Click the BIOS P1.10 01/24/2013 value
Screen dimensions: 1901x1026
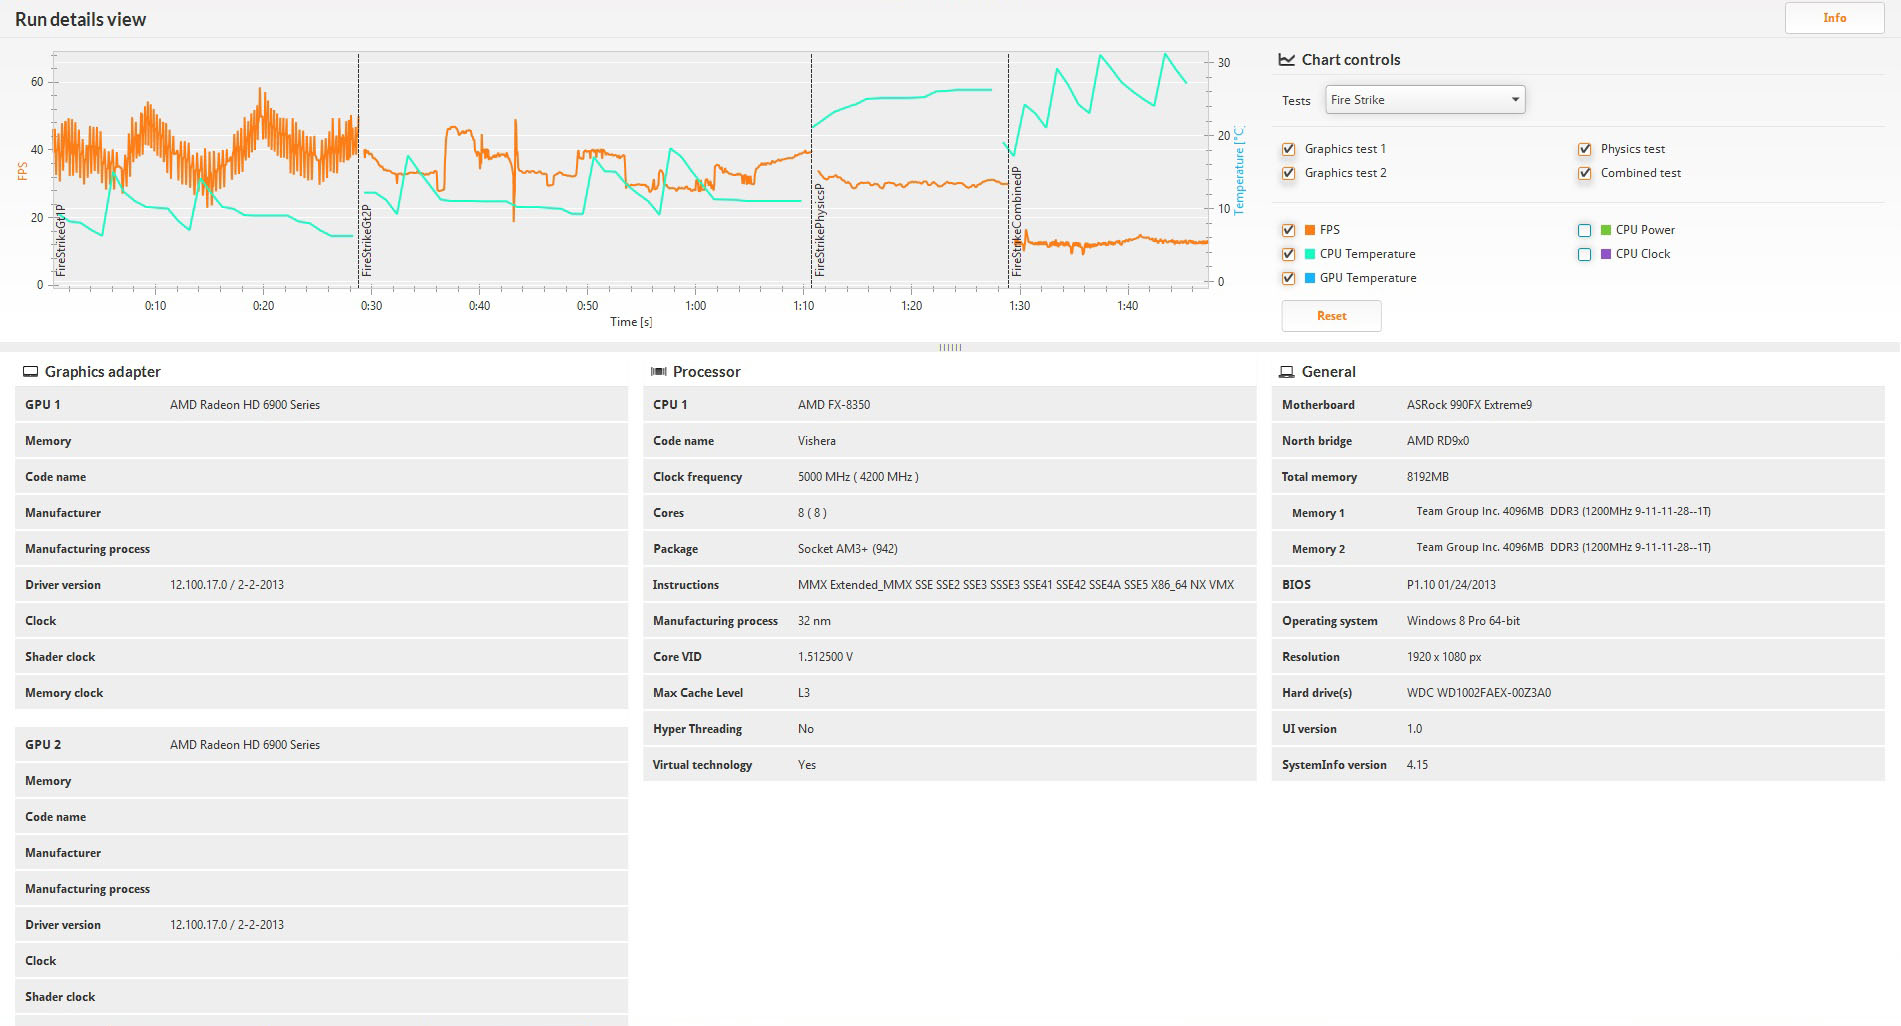tap(1451, 585)
